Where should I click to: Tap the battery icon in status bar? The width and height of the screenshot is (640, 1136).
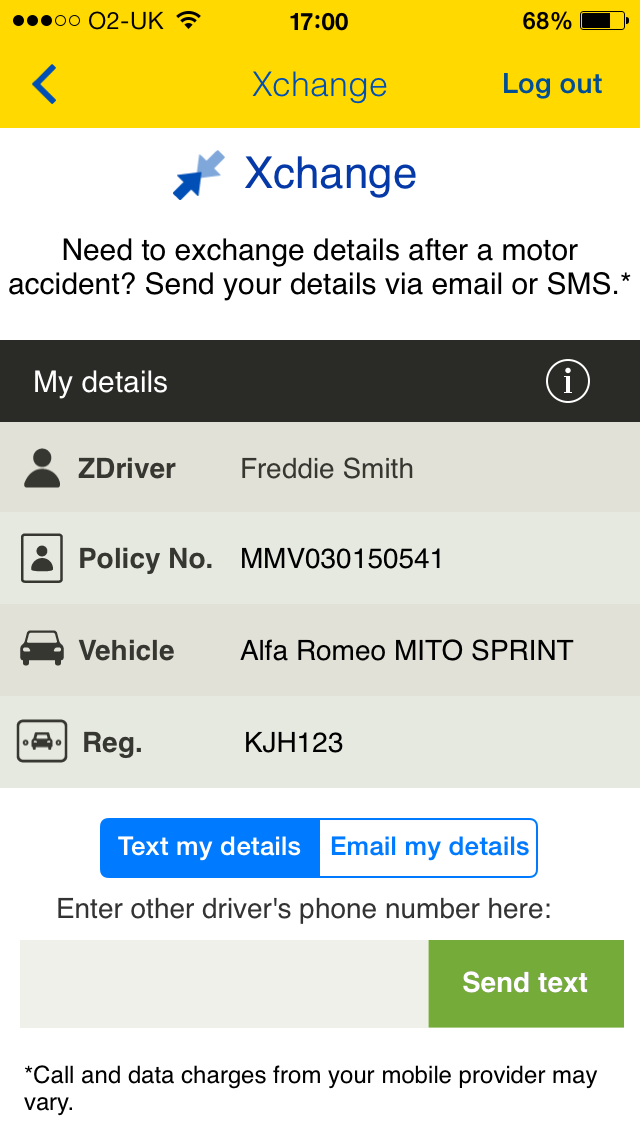(x=602, y=21)
